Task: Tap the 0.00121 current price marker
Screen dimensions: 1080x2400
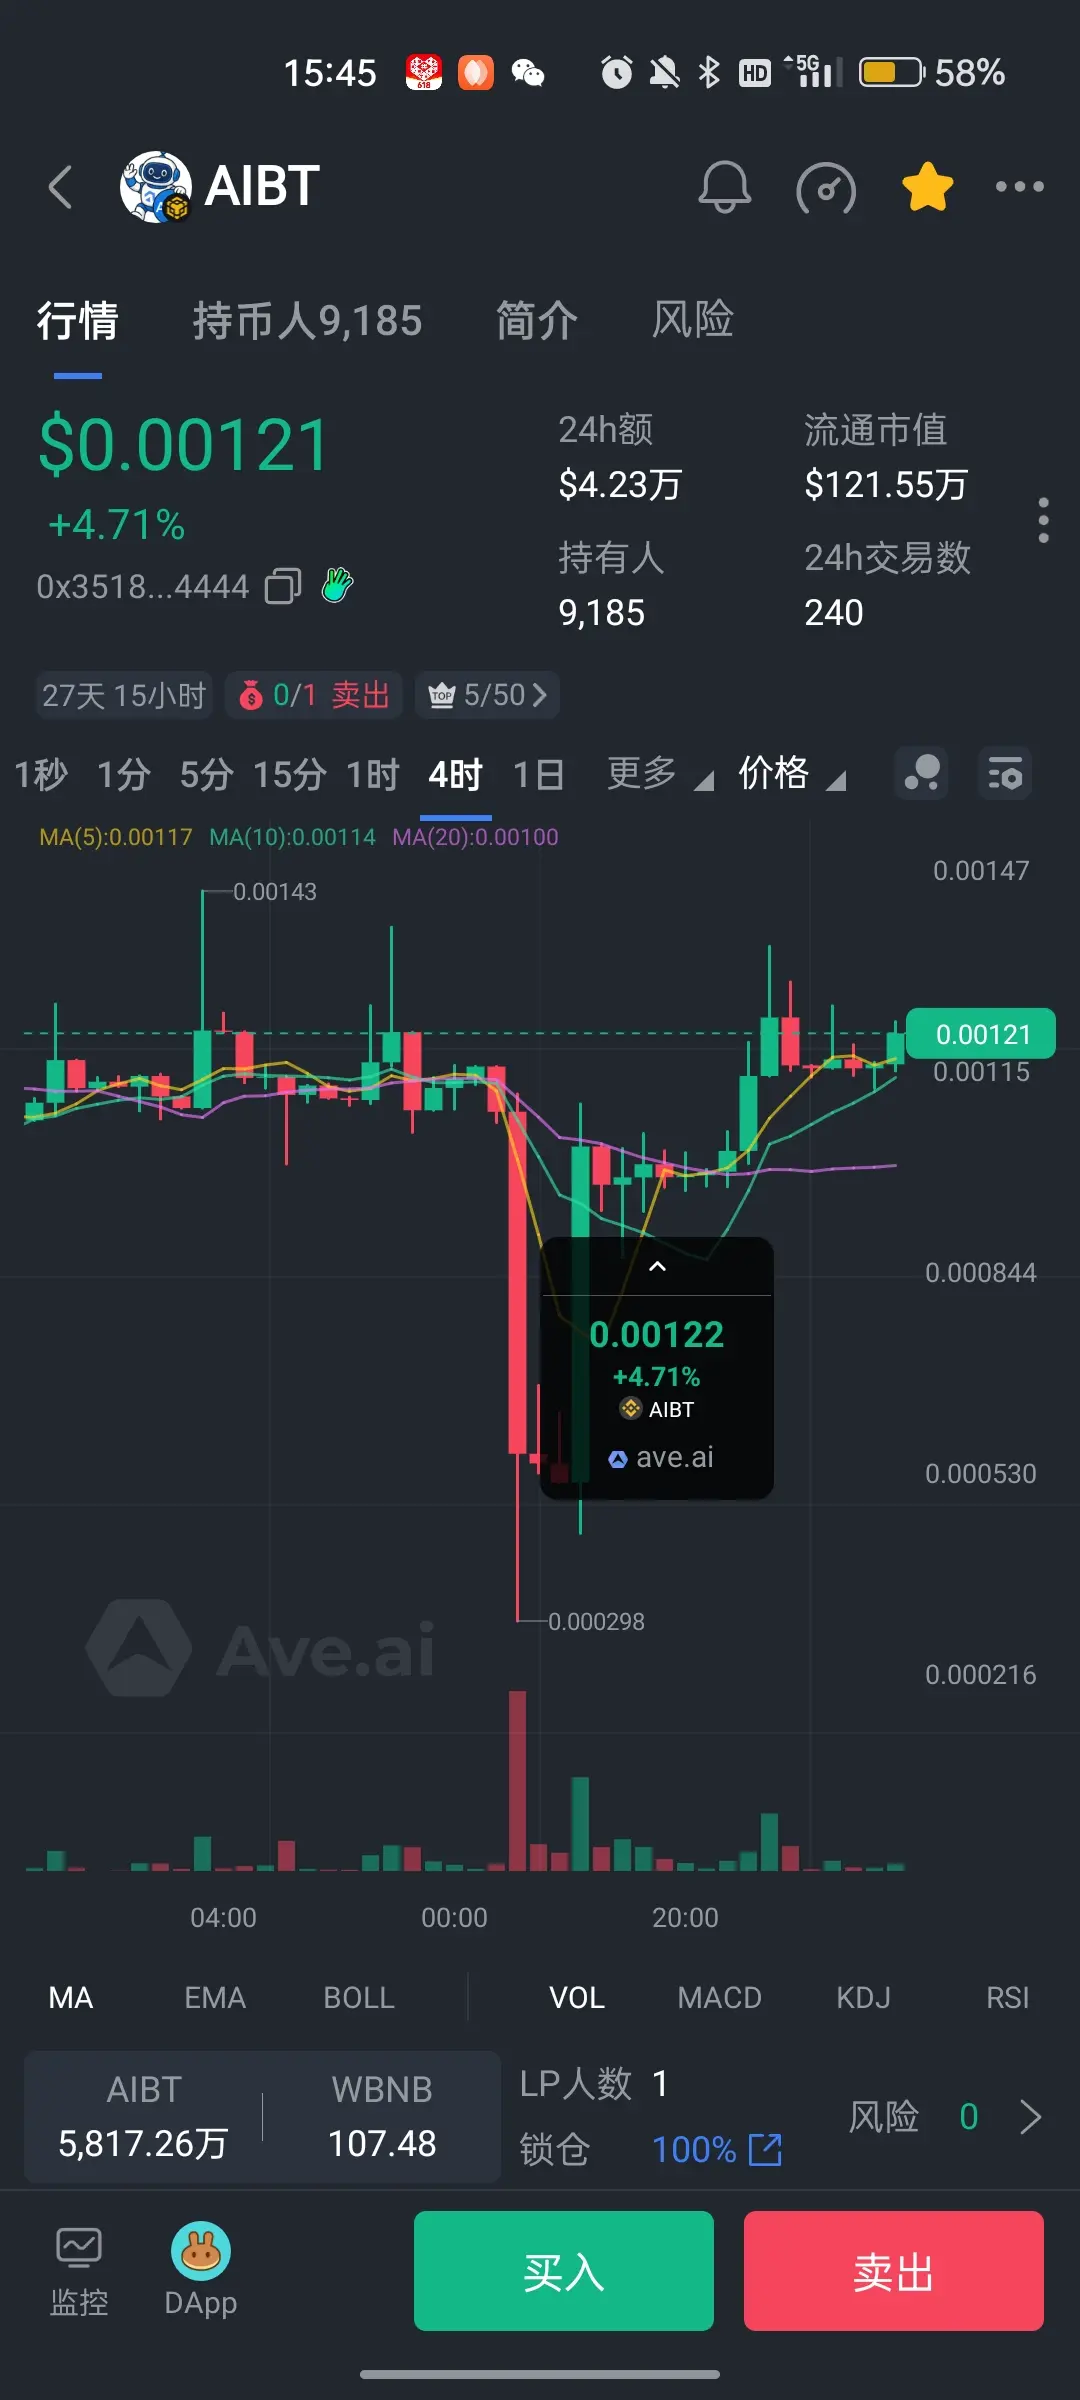Action: 981,1034
